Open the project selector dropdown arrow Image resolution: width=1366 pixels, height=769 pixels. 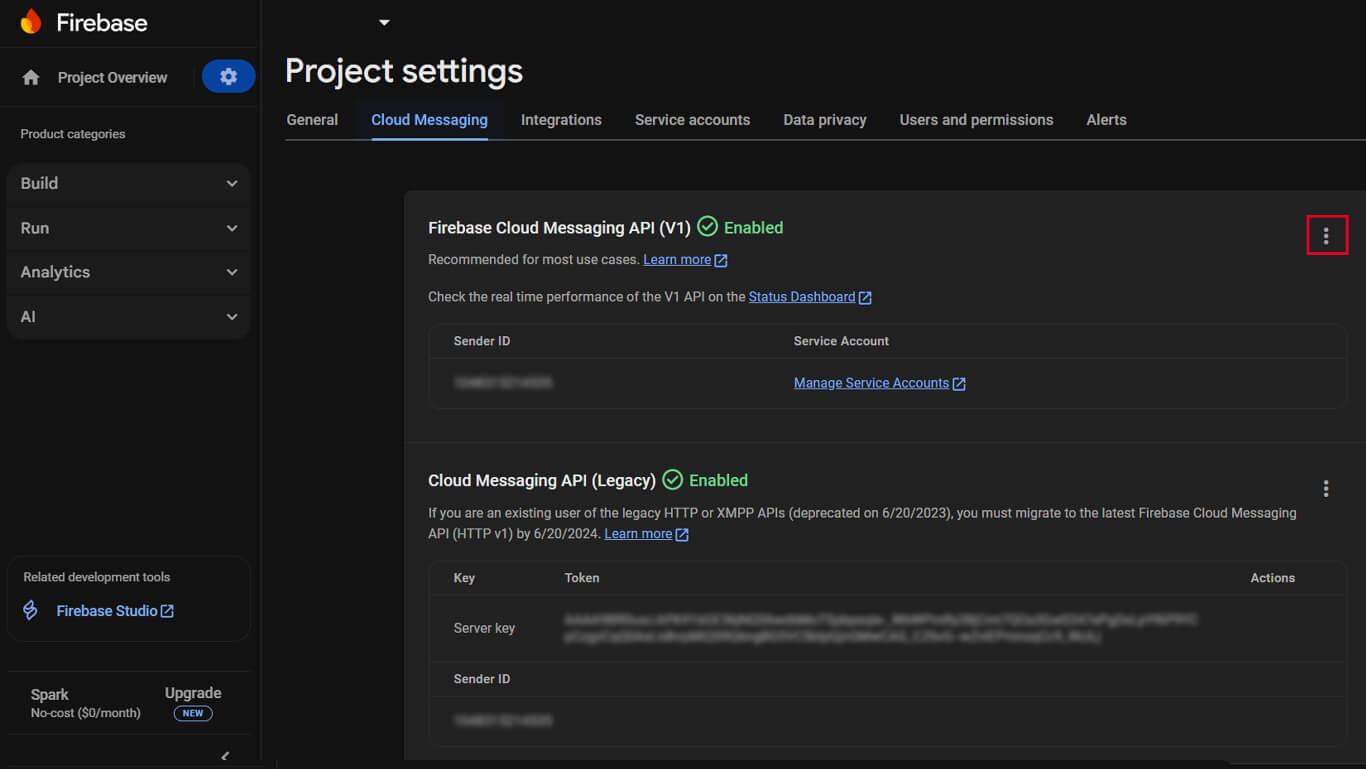tap(384, 23)
